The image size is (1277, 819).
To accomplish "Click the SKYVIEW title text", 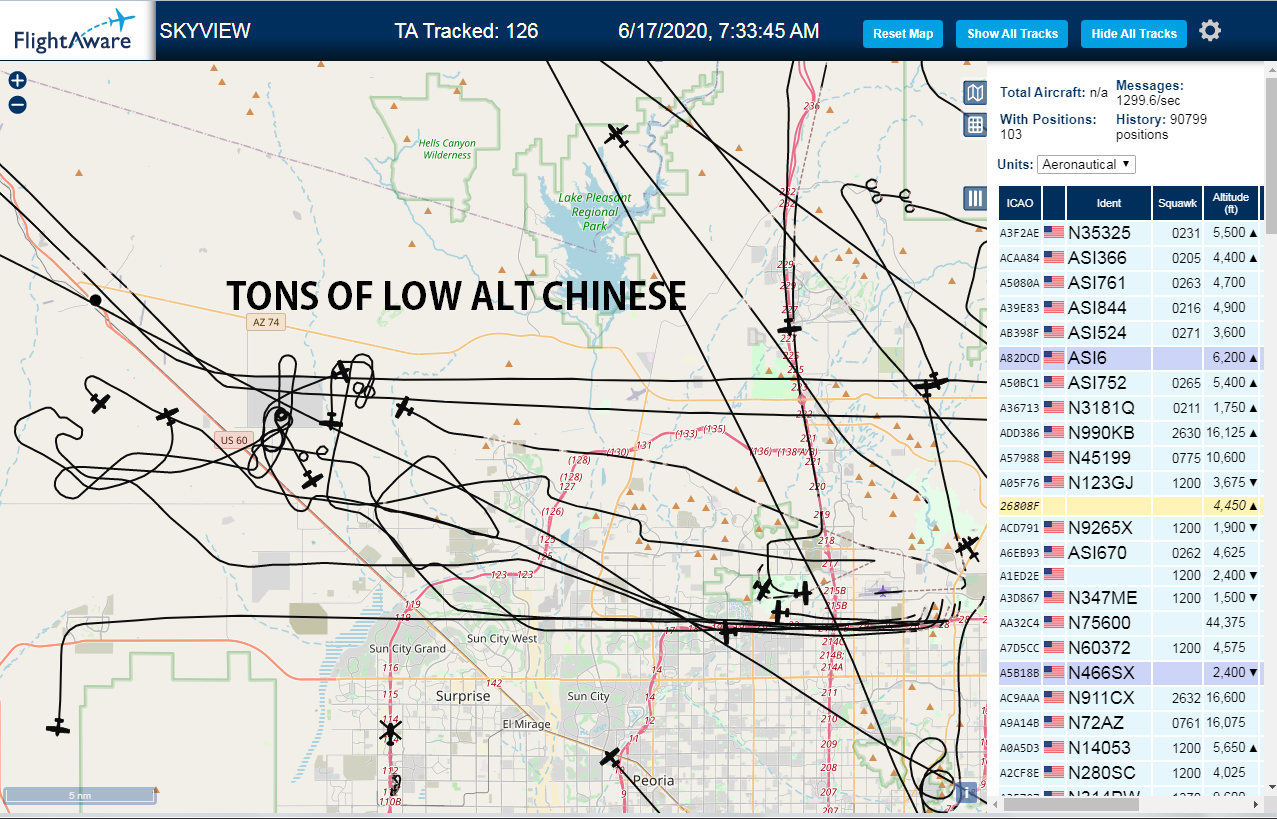I will point(205,31).
